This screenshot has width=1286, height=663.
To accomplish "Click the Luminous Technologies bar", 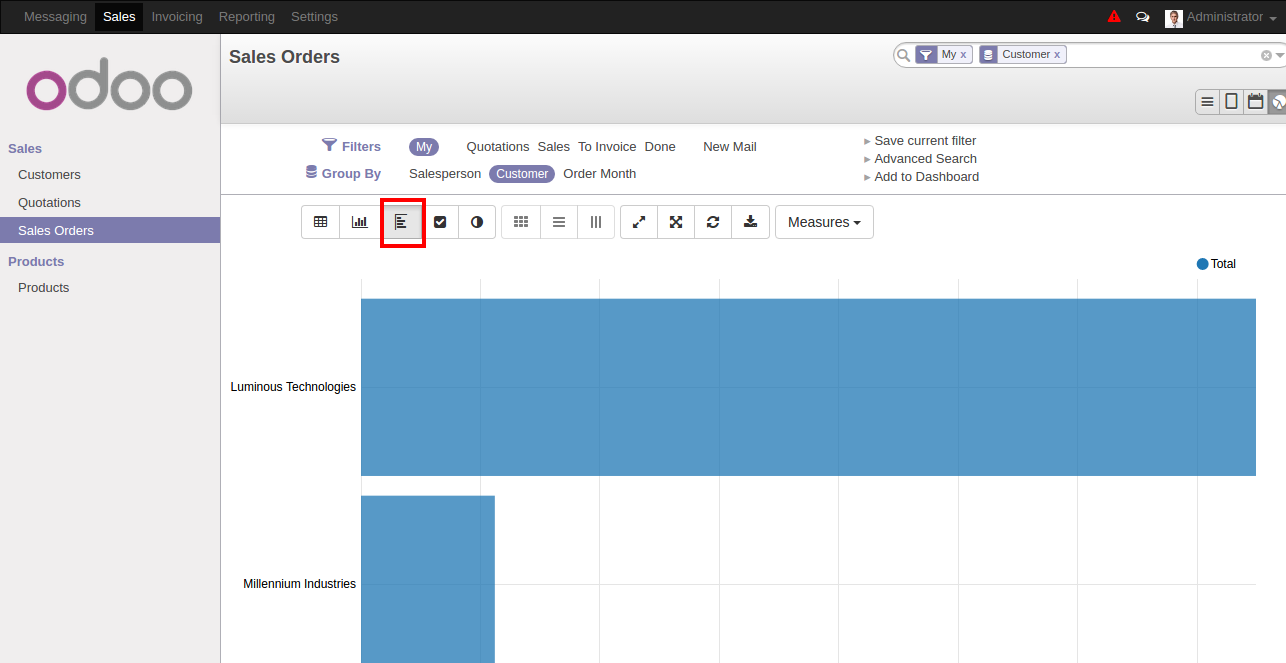I will point(808,387).
